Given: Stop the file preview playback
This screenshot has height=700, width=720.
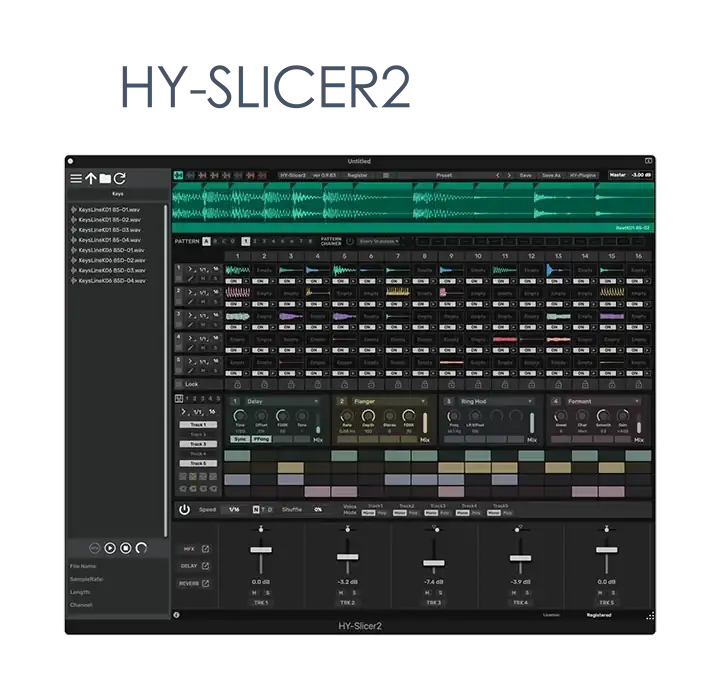Looking at the screenshot, I should 125,548.
